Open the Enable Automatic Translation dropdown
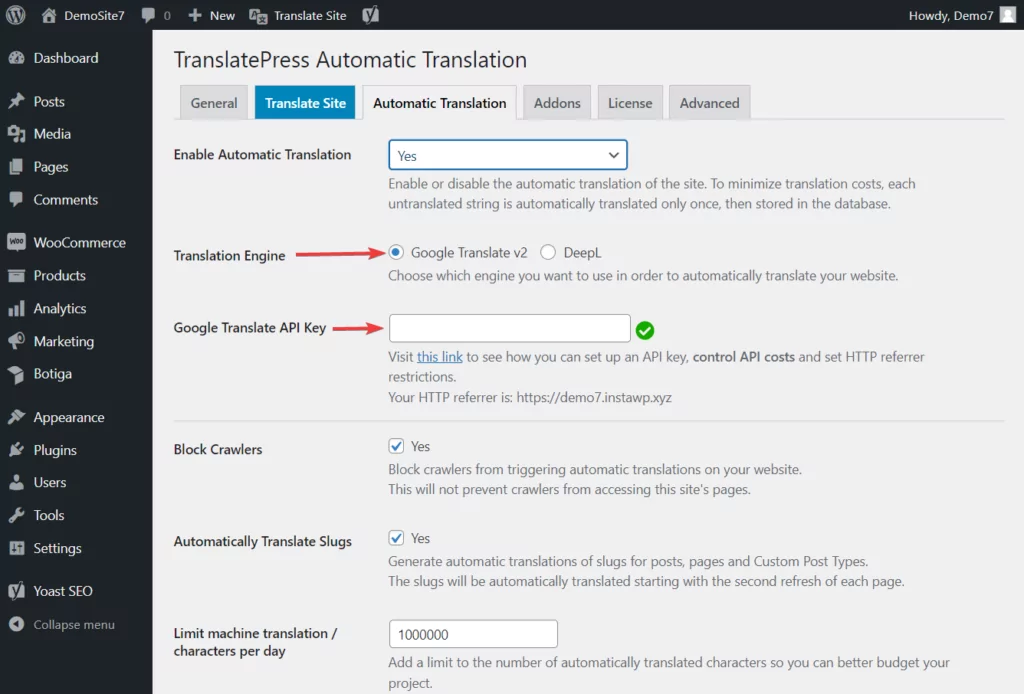 507,155
